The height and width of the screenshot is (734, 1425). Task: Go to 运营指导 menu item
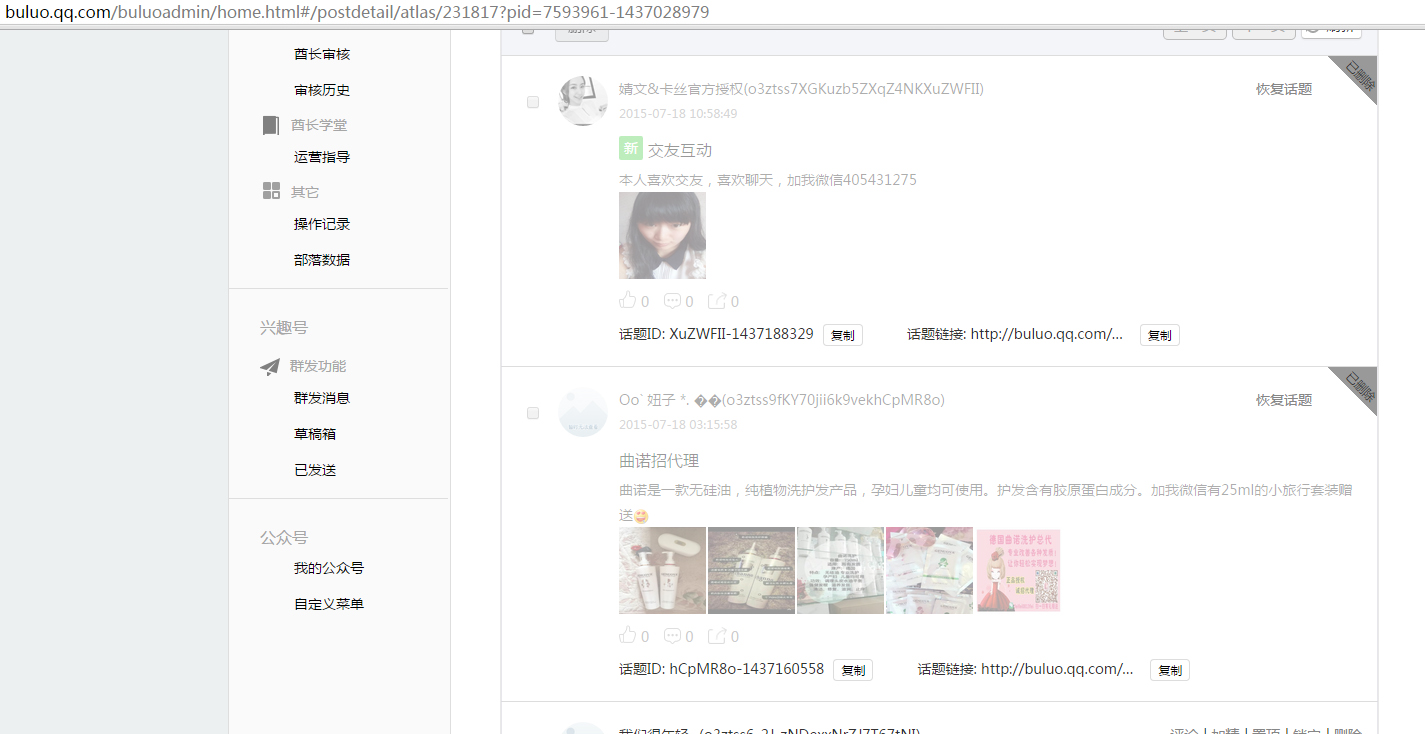322,157
